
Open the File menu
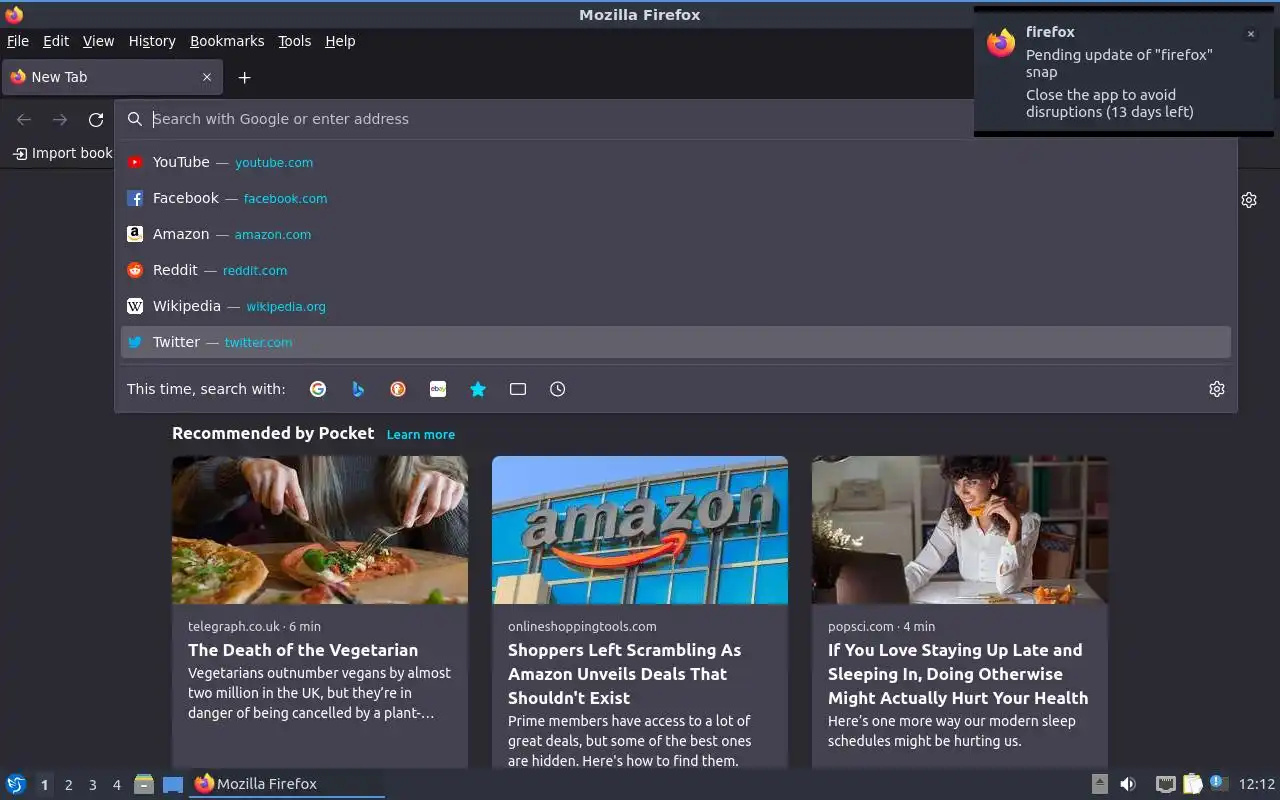(x=18, y=41)
